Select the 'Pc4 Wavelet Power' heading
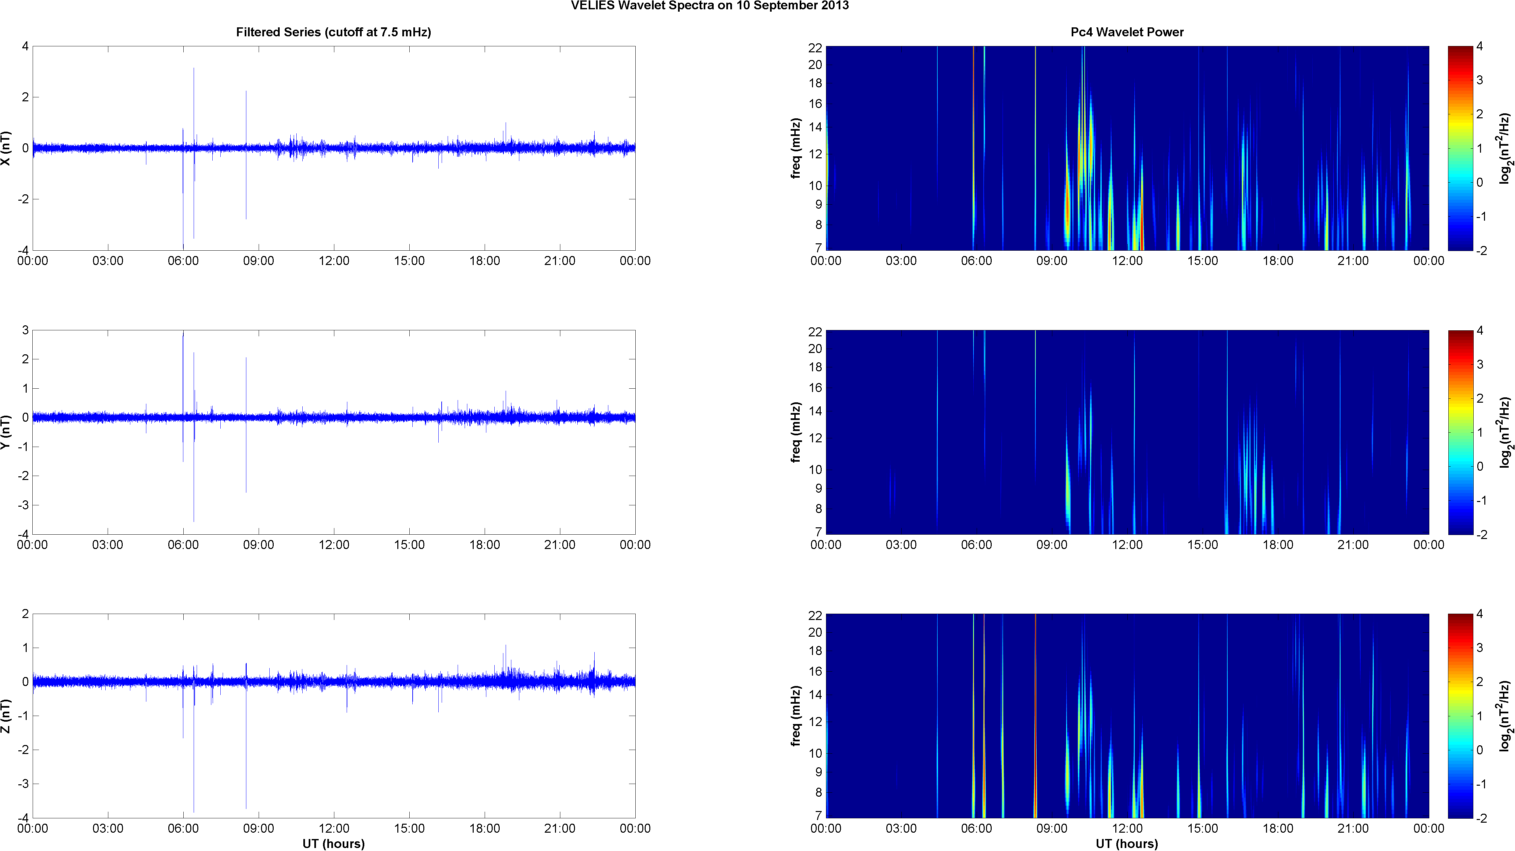This screenshot has width=1515, height=851. 1126,32
